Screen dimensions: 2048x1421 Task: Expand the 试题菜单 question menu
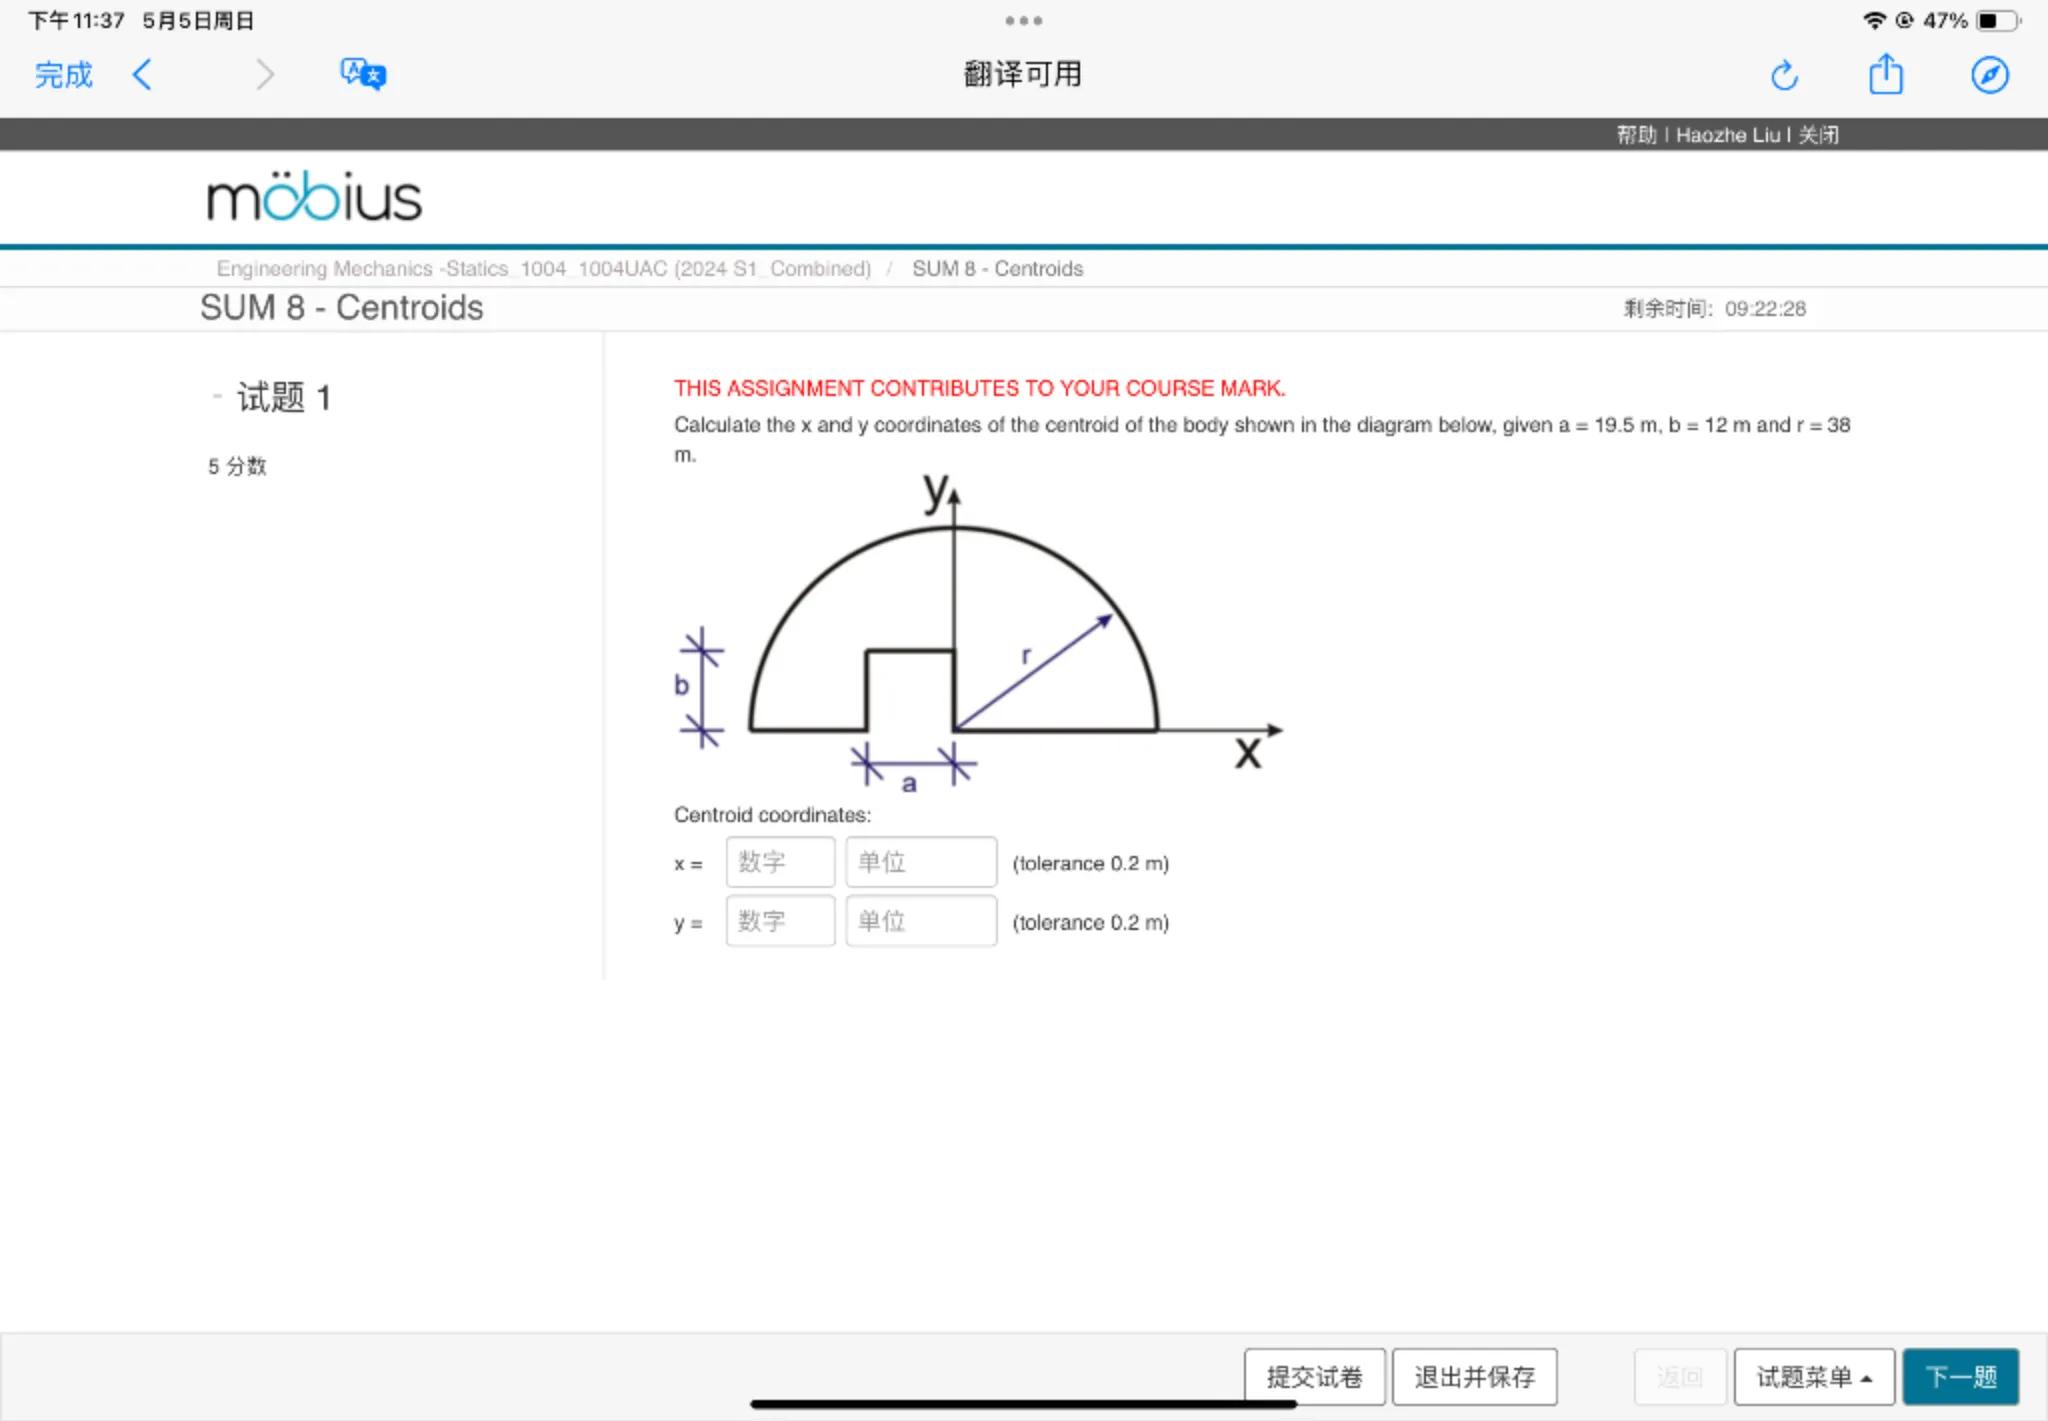click(x=1813, y=1377)
